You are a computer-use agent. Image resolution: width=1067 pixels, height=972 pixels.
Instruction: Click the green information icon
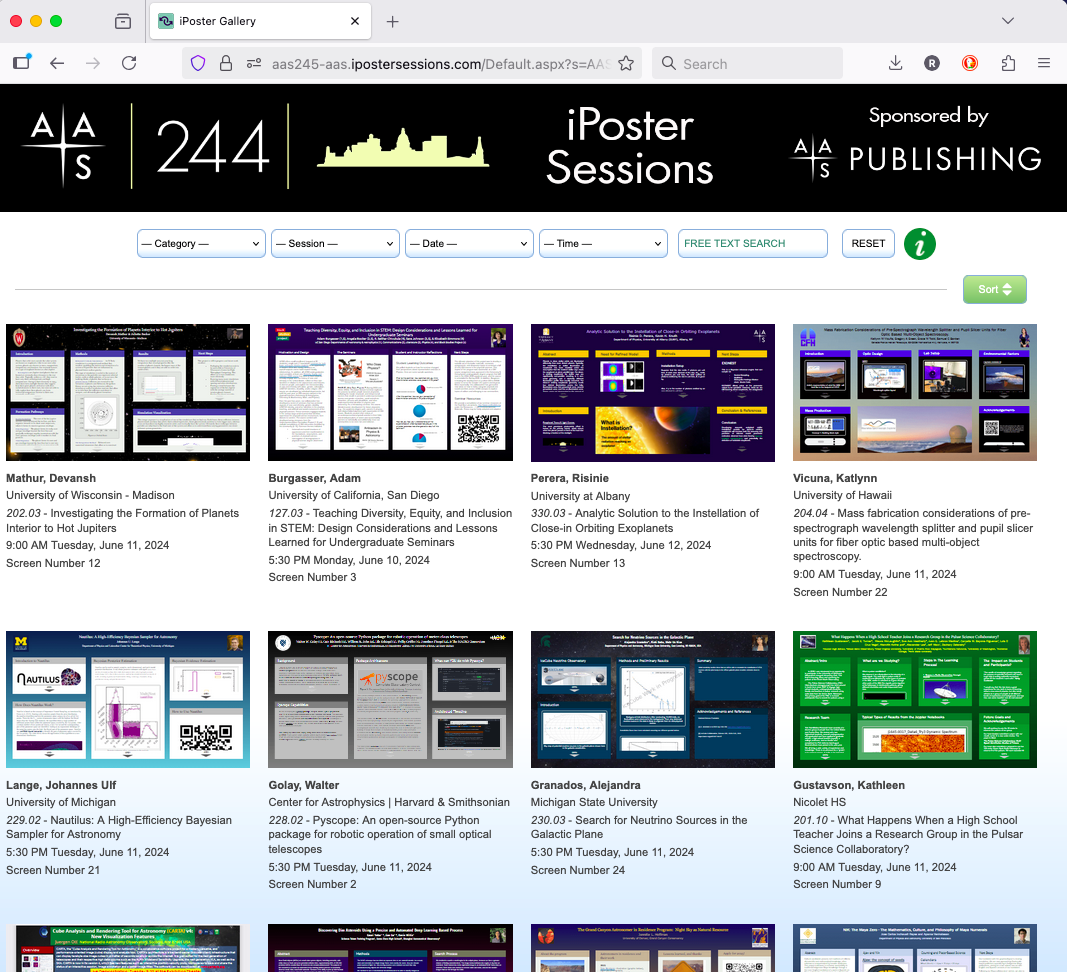tap(919, 244)
